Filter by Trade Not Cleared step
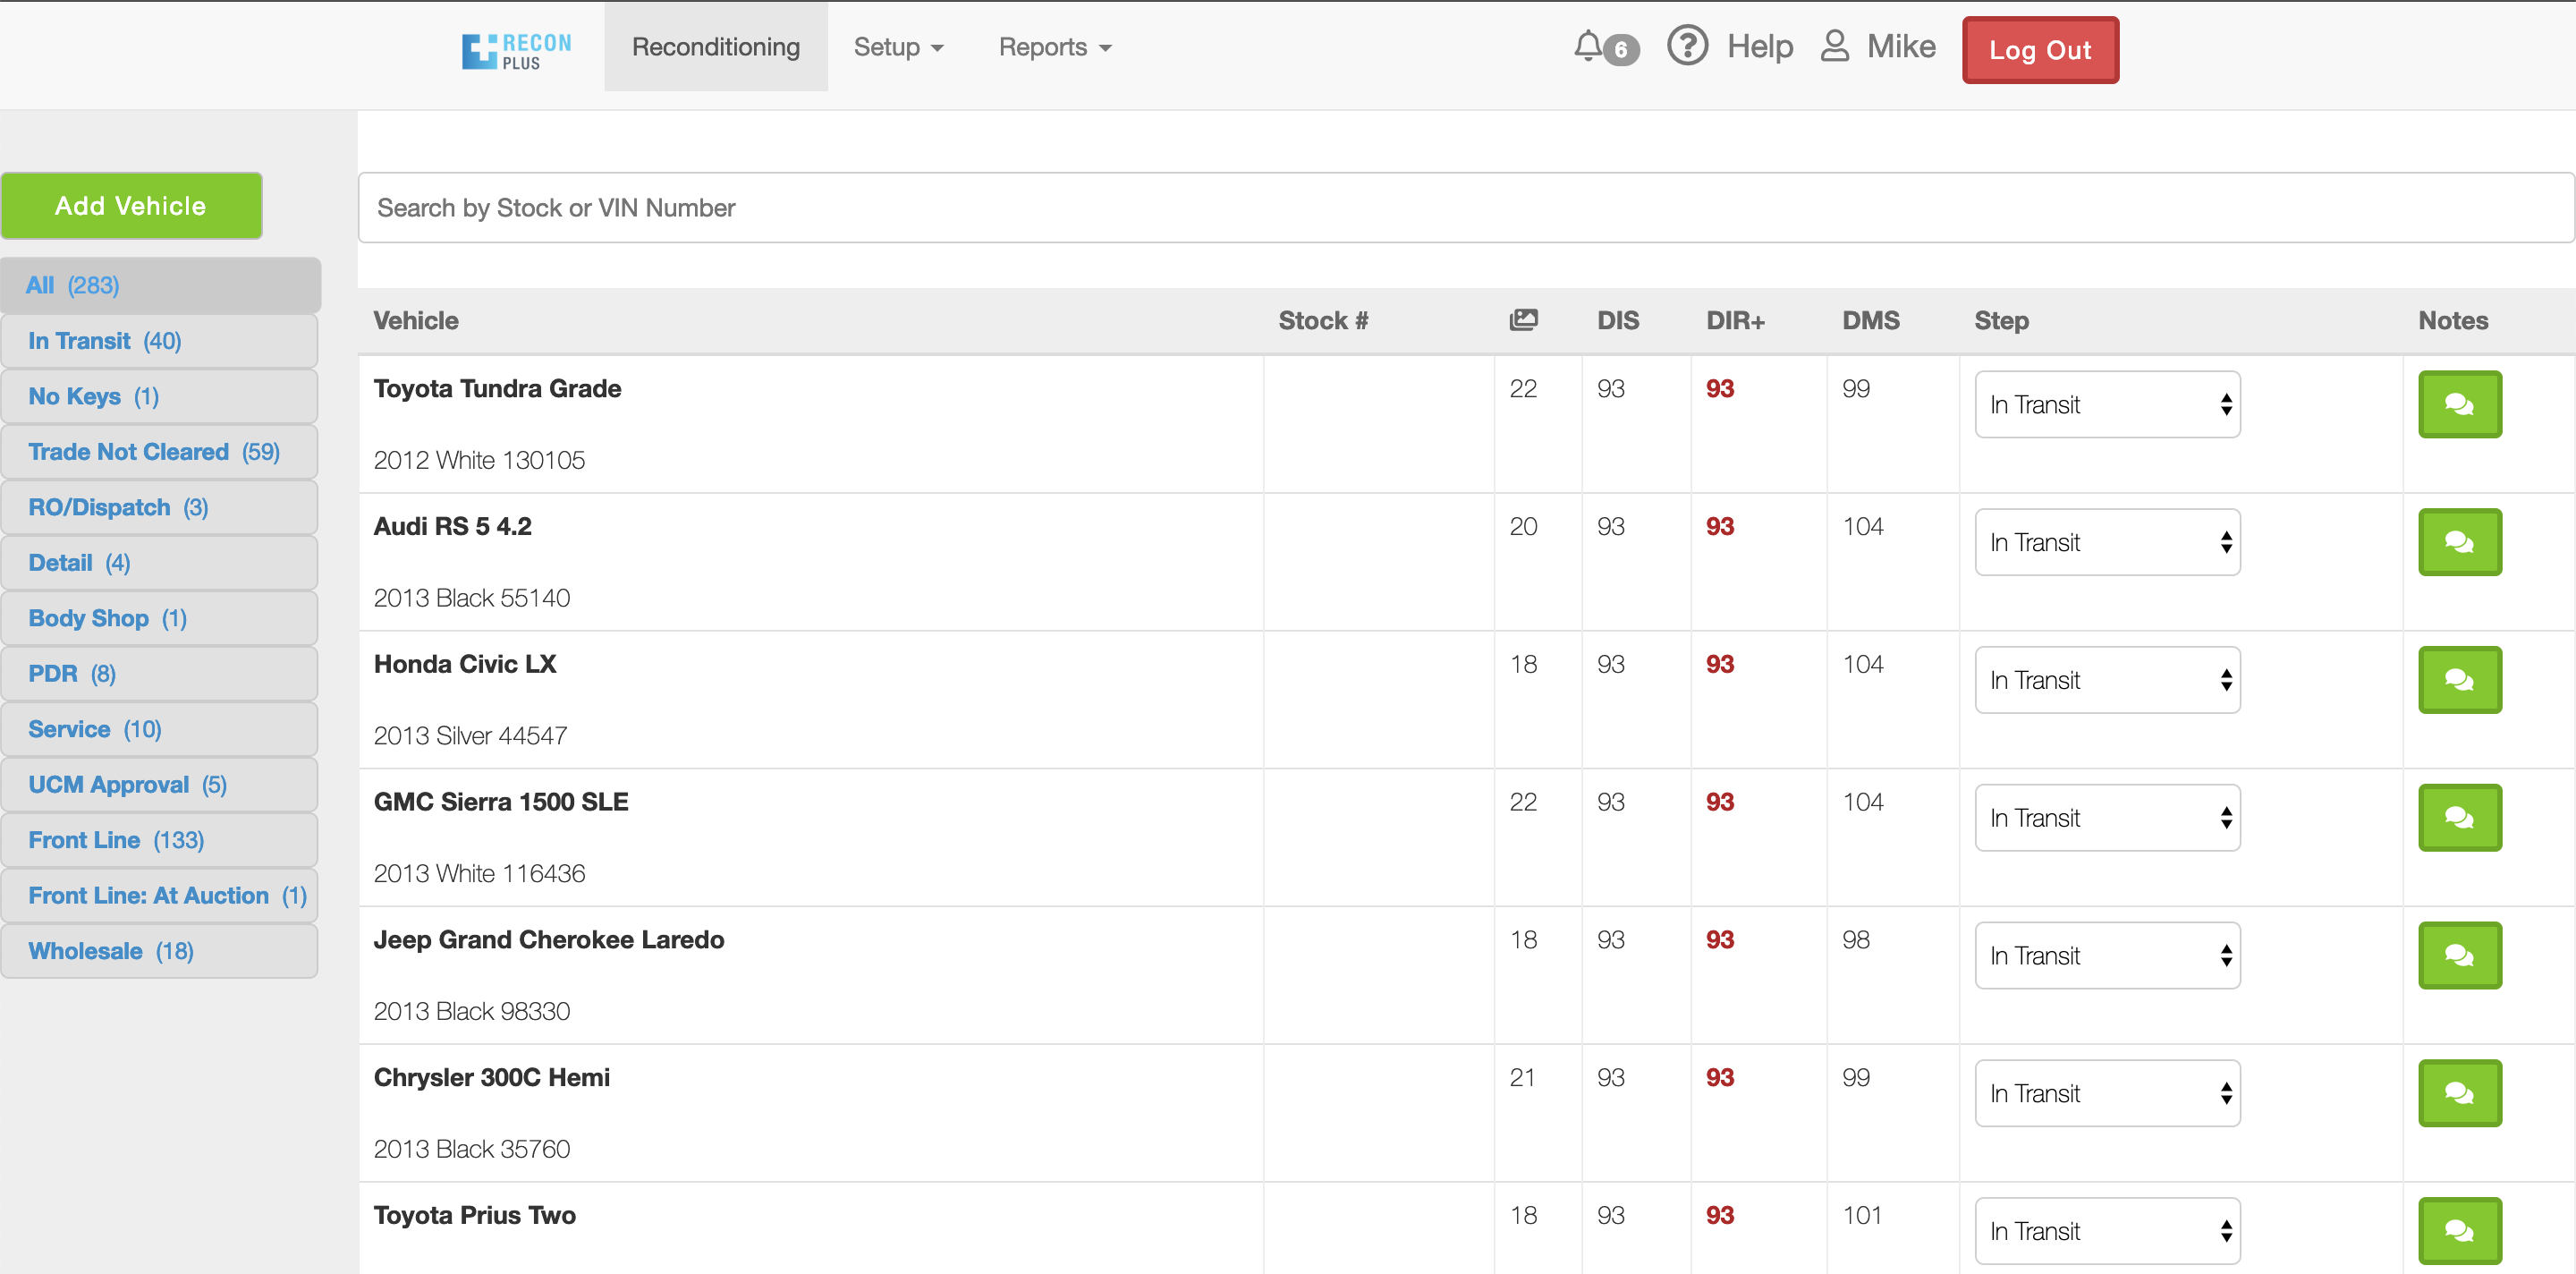2576x1274 pixels. tap(155, 452)
